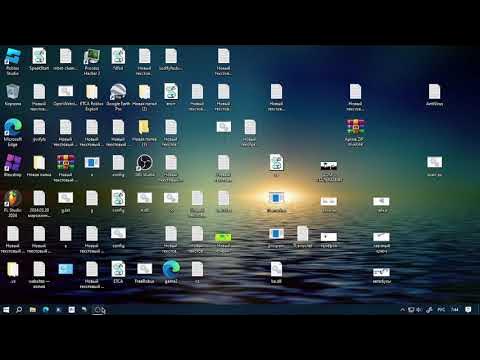
Task: Launch FL Studio 2024 shortcut
Action: click(x=13, y=204)
